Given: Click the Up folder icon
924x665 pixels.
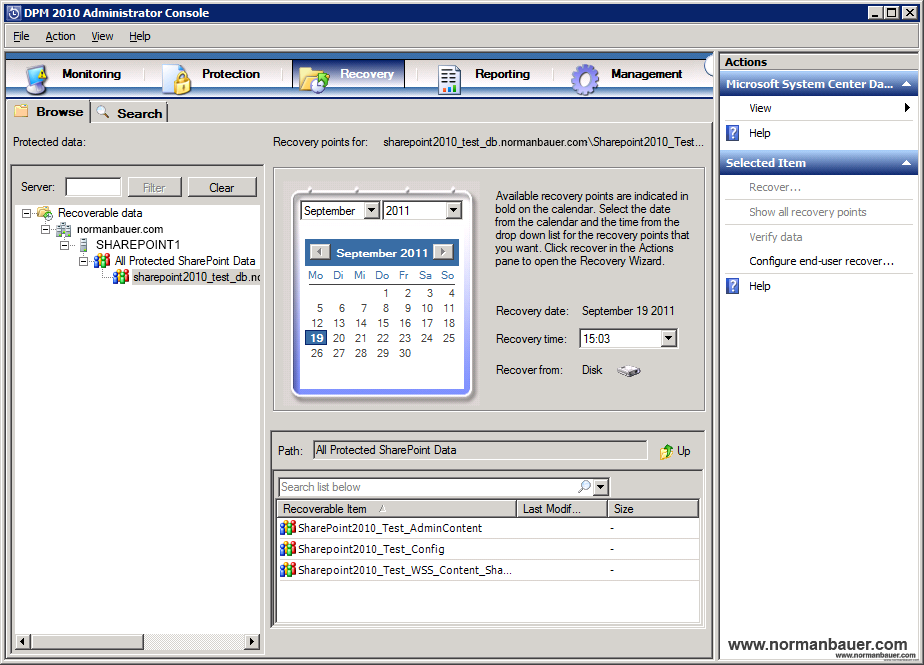Looking at the screenshot, I should [666, 451].
